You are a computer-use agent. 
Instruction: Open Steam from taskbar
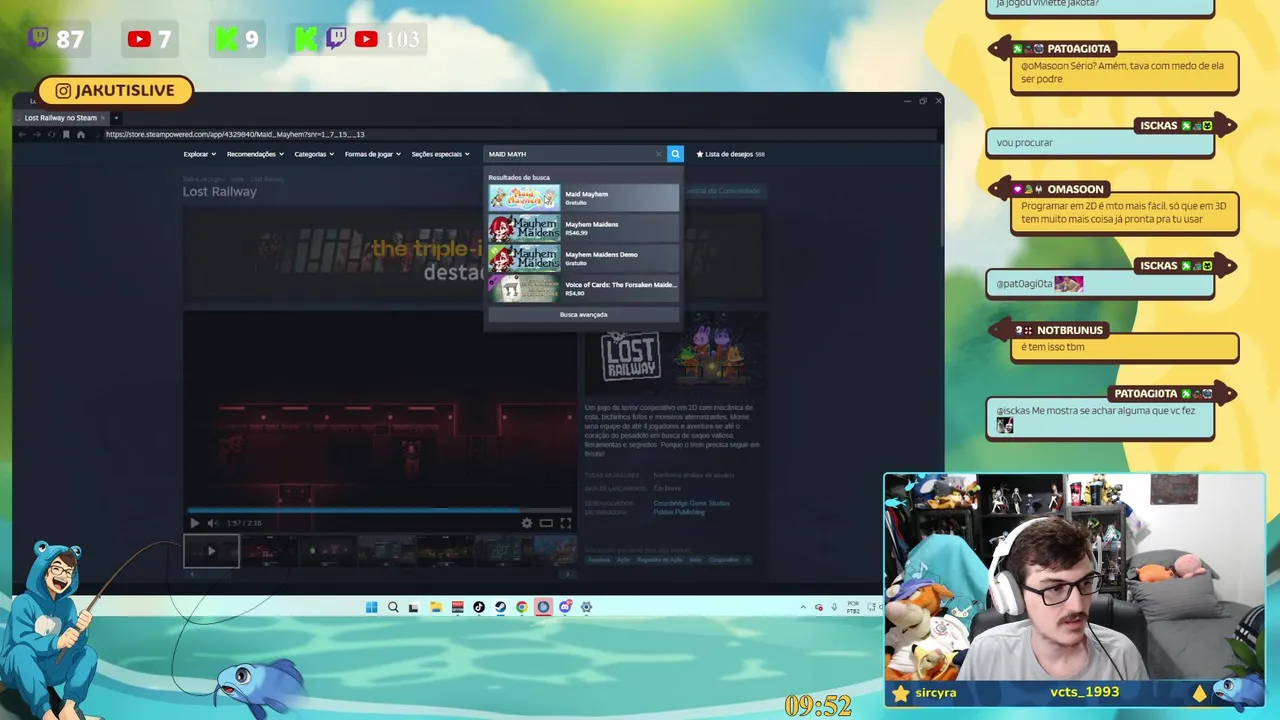click(x=501, y=607)
